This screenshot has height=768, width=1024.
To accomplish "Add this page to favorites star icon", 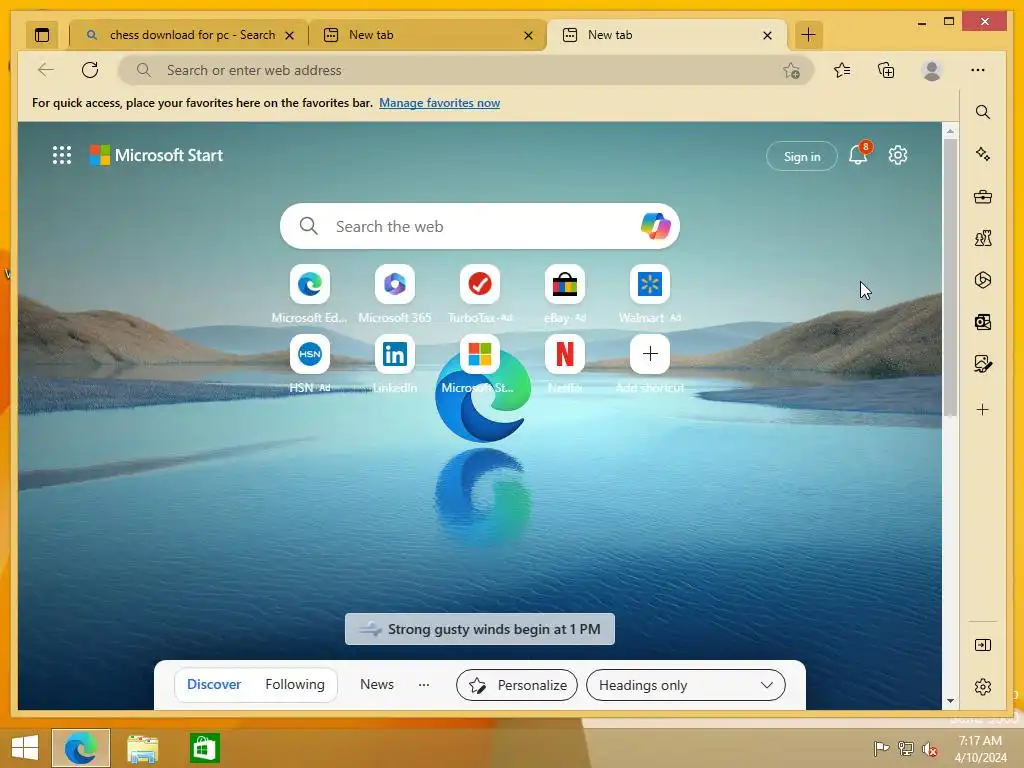I will point(791,71).
